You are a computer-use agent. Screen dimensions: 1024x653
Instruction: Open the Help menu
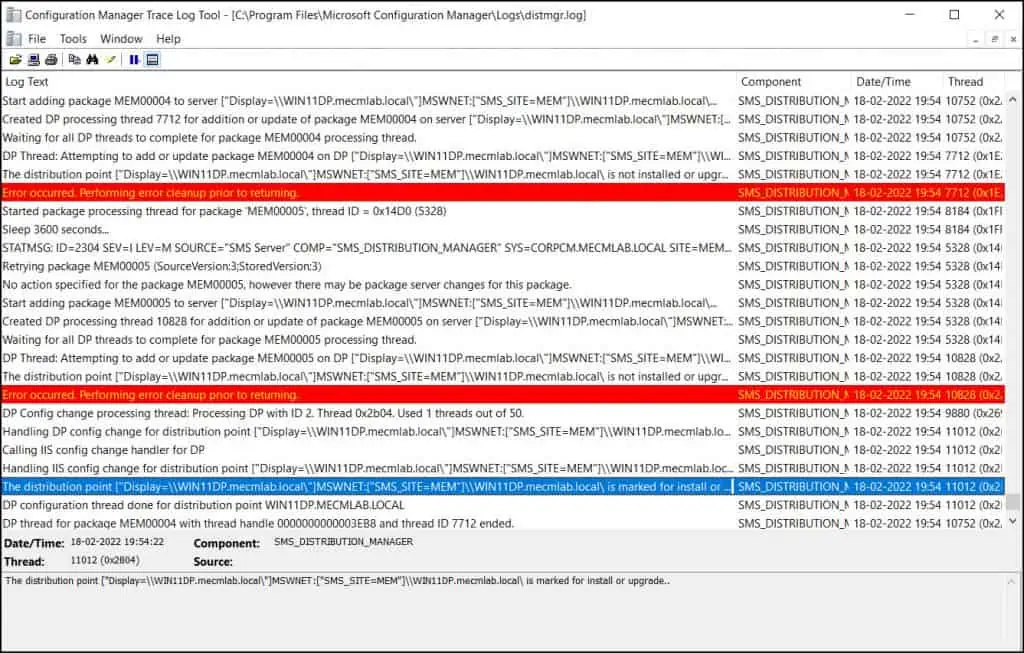click(x=169, y=39)
